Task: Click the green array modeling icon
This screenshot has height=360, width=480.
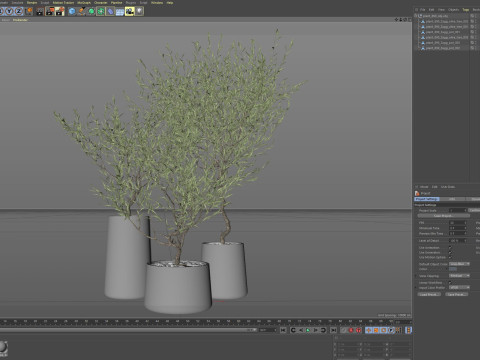Action: 101,11
